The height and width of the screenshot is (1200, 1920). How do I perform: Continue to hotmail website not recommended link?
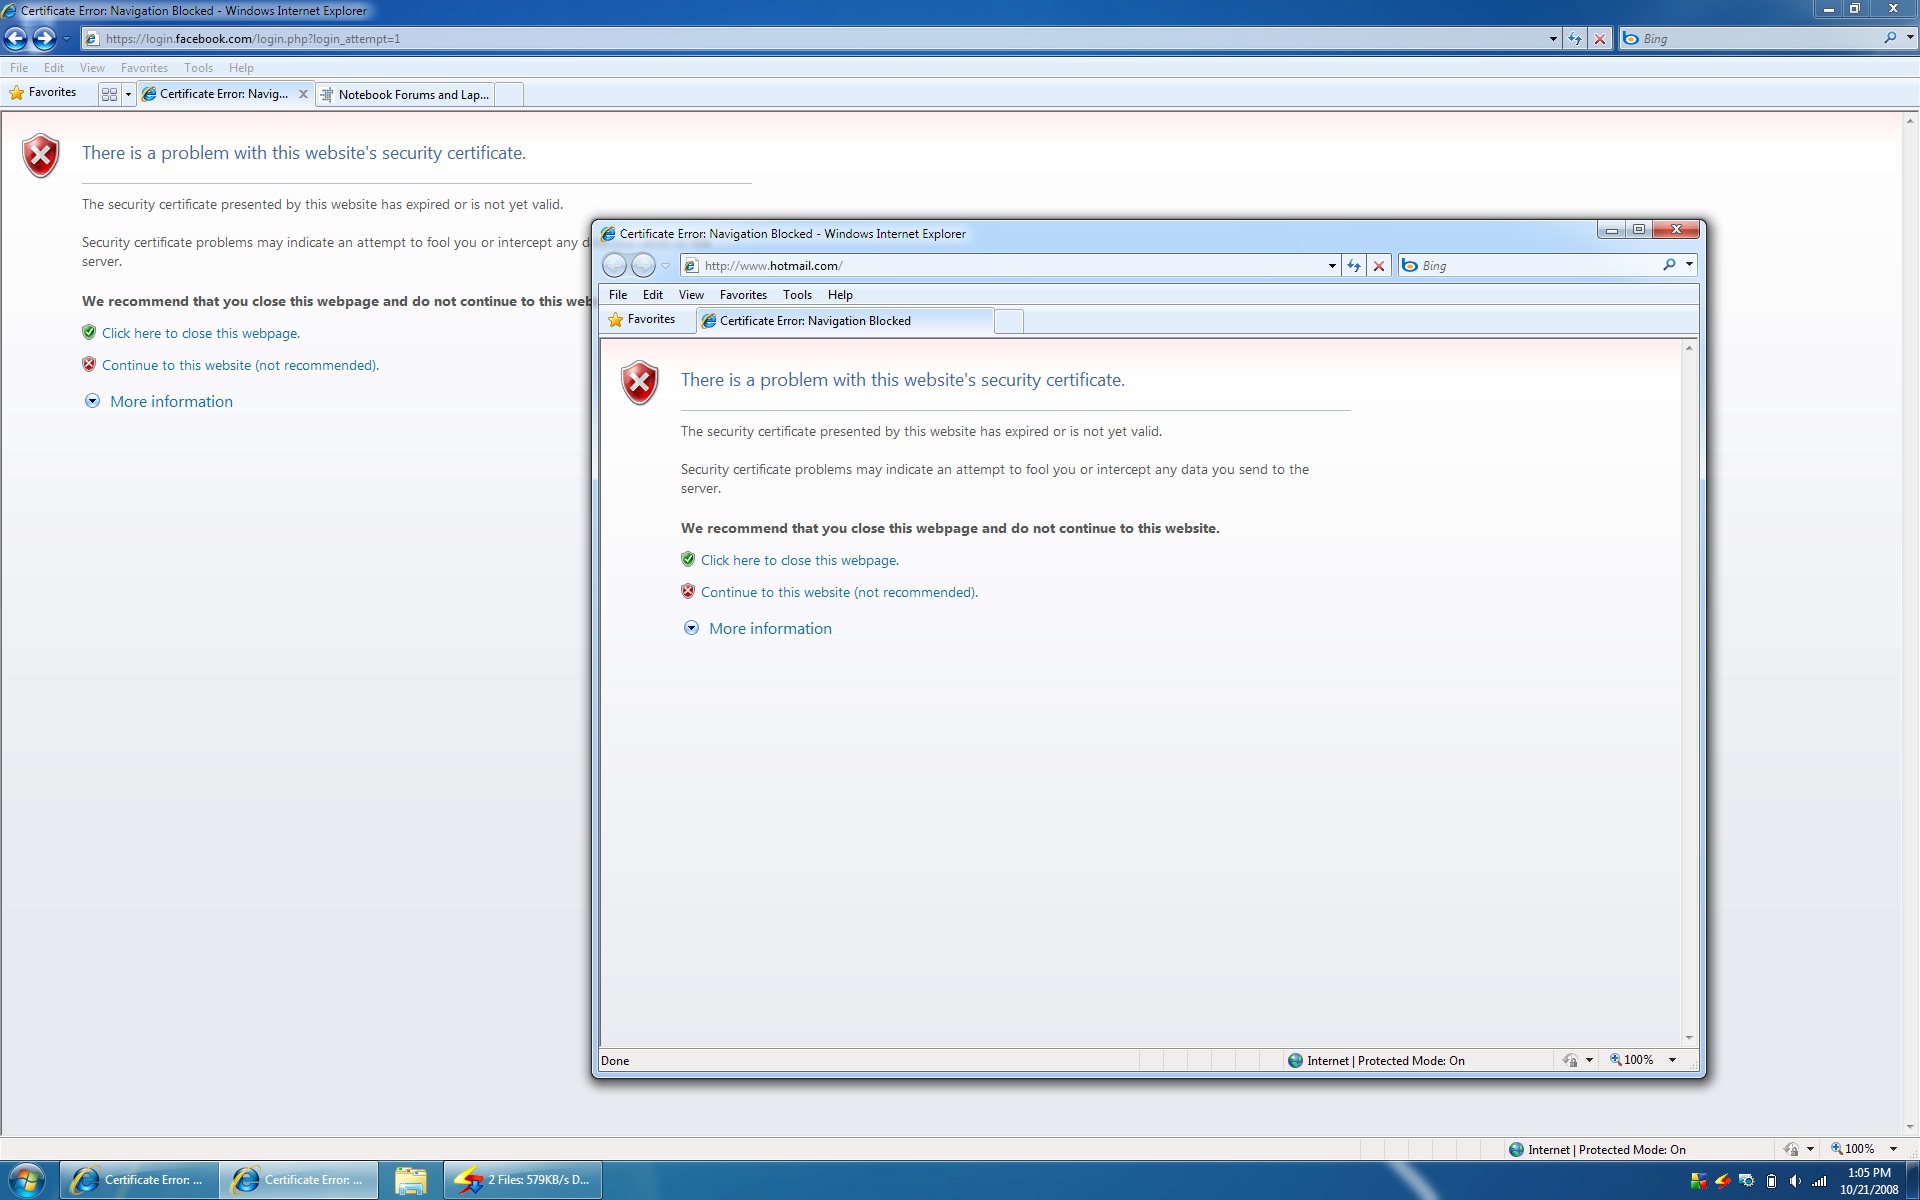839,592
